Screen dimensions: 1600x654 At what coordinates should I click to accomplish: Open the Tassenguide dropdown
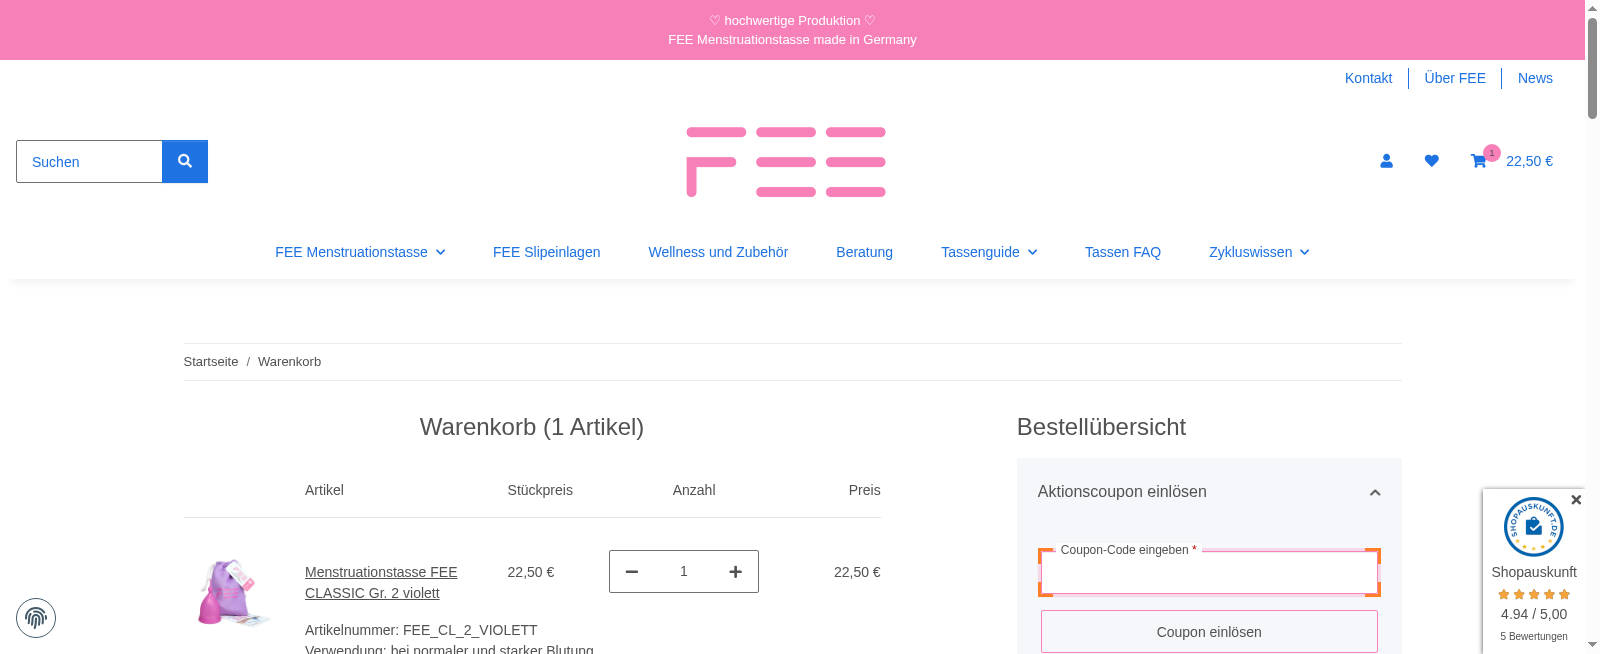click(988, 252)
